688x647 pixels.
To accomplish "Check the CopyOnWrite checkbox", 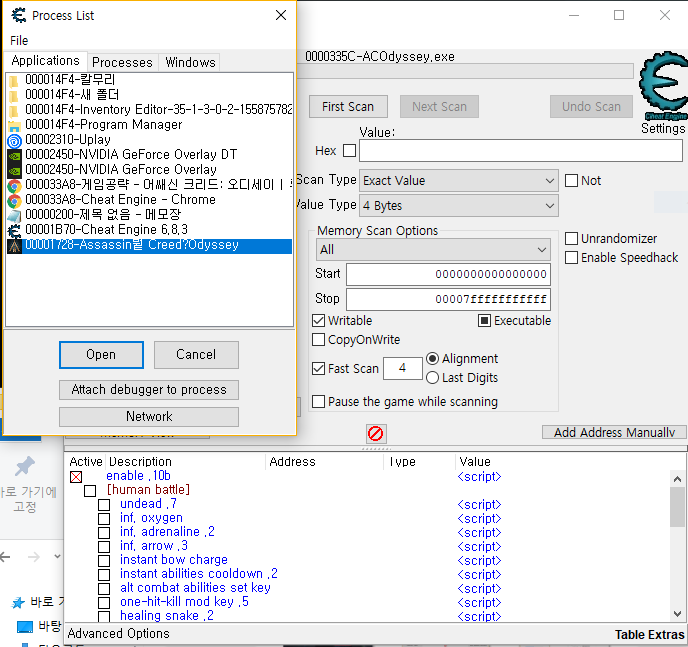I will click(319, 340).
